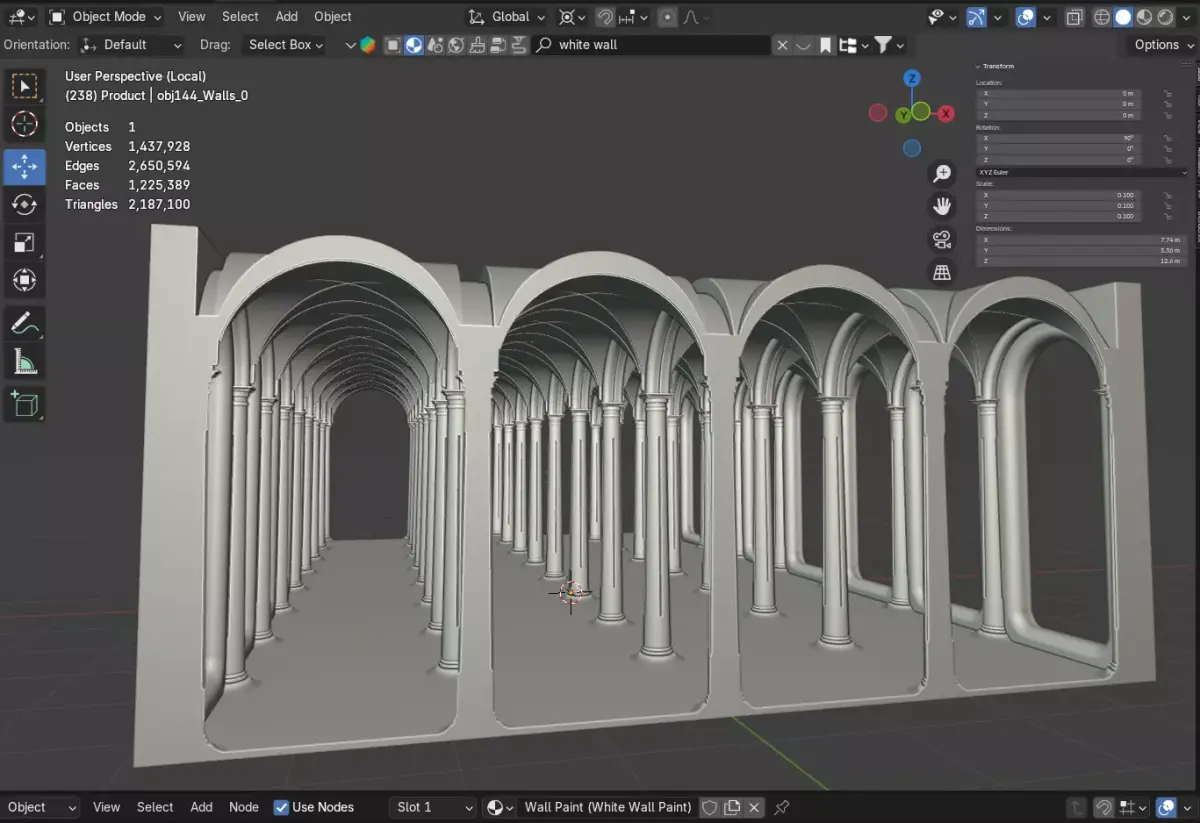This screenshot has height=823, width=1200.
Task: Clear the 'white wall' search with X
Action: 782,45
